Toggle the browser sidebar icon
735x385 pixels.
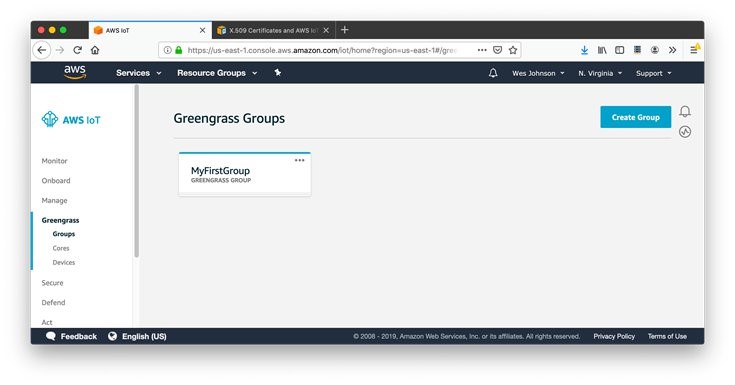pyautogui.click(x=619, y=50)
